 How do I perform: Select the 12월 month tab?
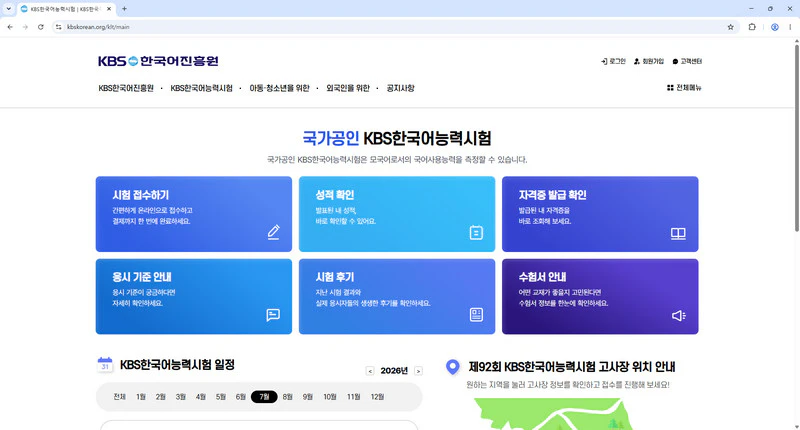[x=378, y=397]
